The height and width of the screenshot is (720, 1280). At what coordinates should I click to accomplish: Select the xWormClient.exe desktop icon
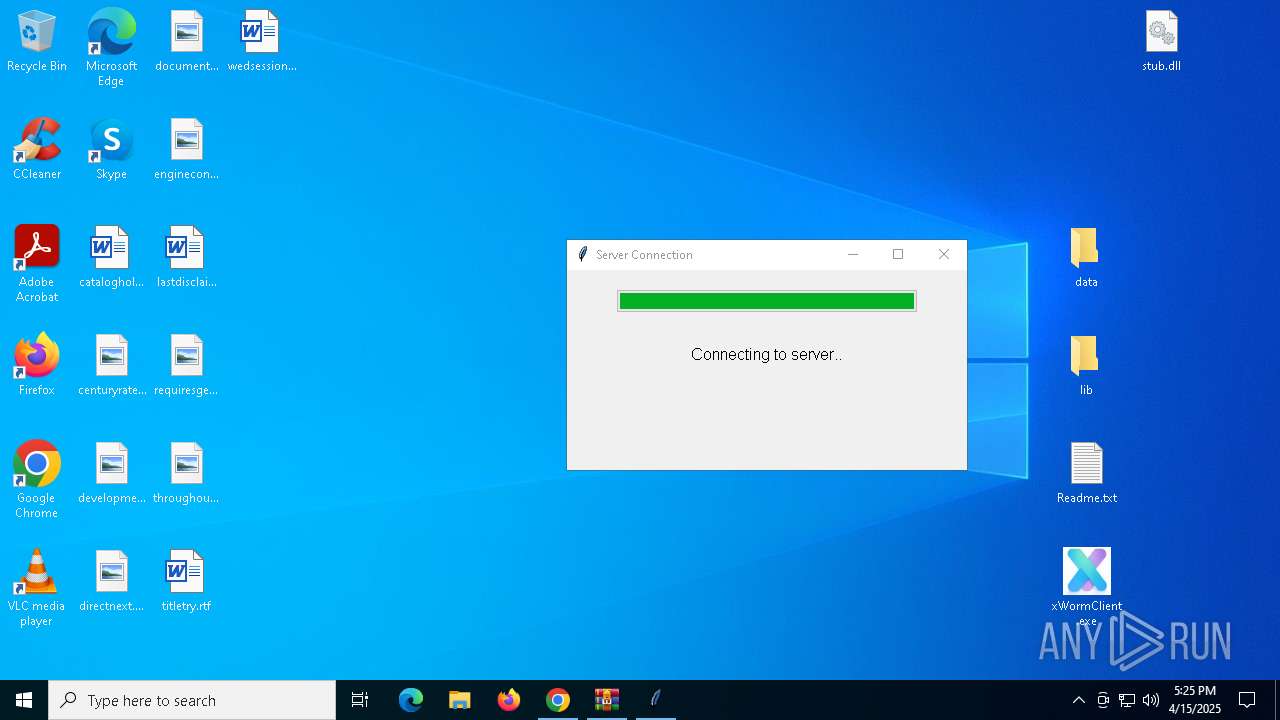[1086, 586]
